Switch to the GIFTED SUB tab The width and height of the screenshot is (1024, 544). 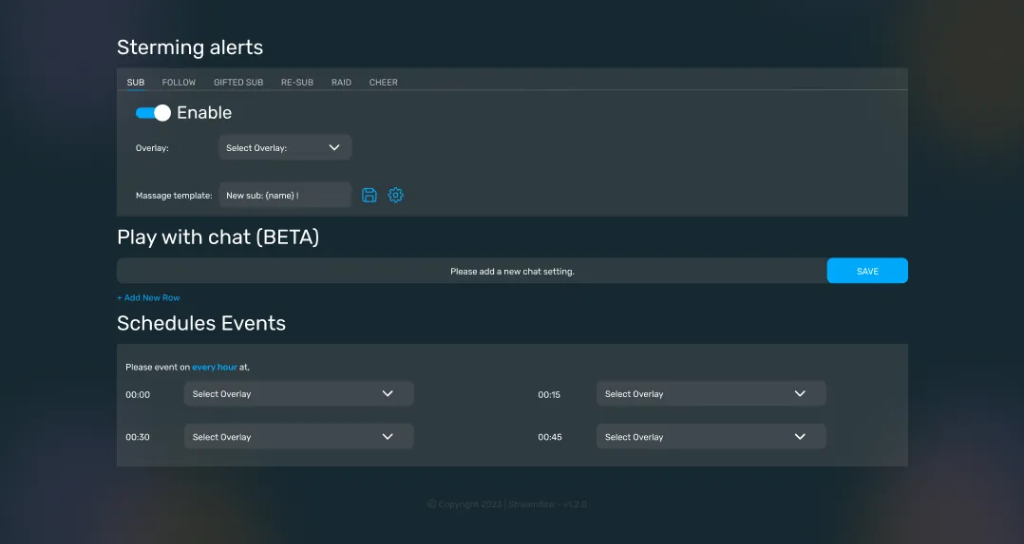pyautogui.click(x=238, y=82)
